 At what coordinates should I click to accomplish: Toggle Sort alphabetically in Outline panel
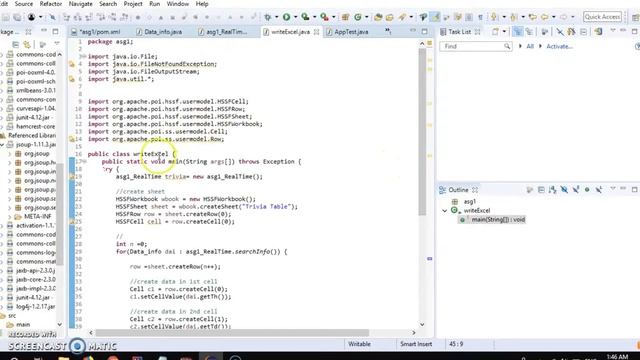click(x=552, y=190)
